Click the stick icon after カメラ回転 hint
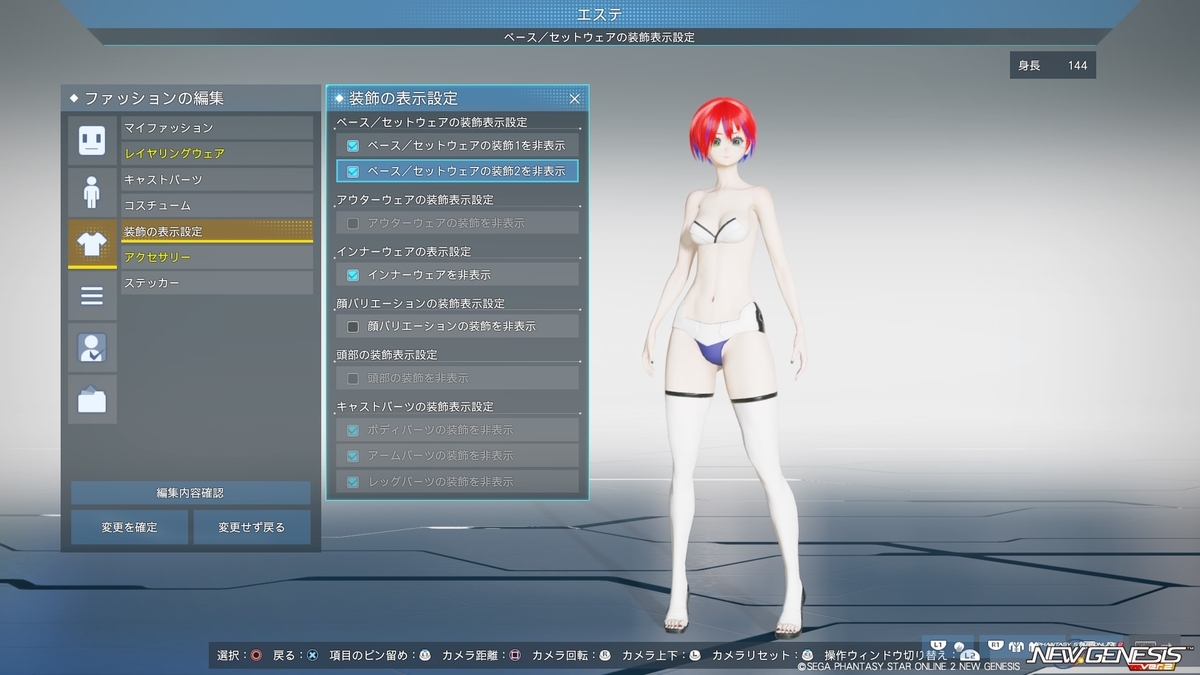The image size is (1200, 675). (x=605, y=656)
